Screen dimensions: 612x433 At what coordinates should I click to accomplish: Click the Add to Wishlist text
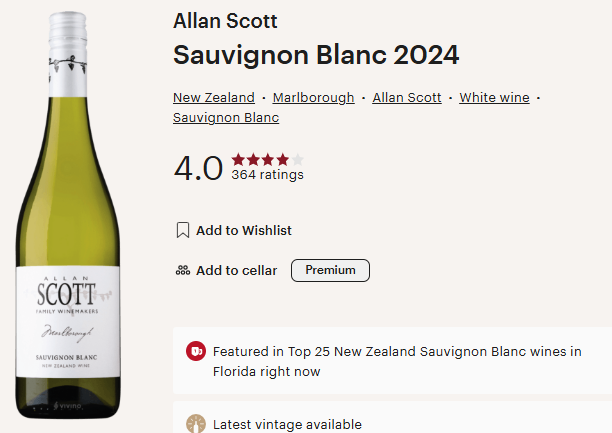pos(244,230)
